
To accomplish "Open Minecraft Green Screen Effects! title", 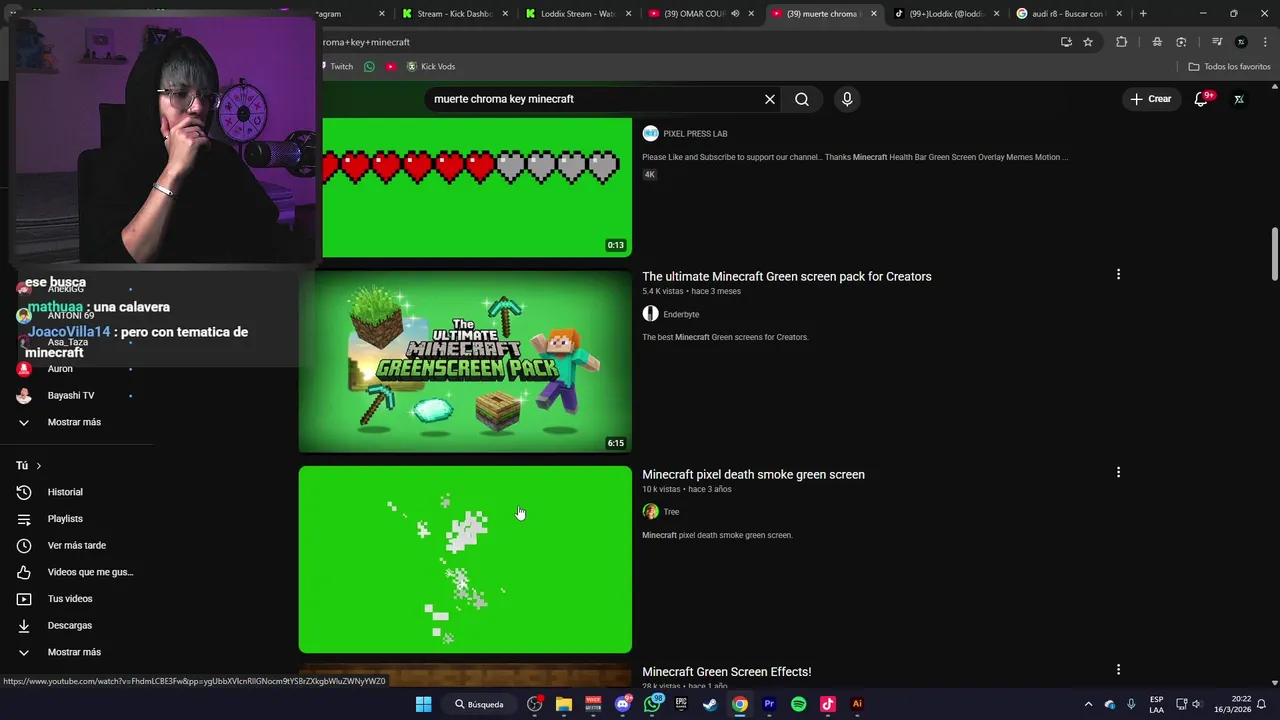I will 726,672.
